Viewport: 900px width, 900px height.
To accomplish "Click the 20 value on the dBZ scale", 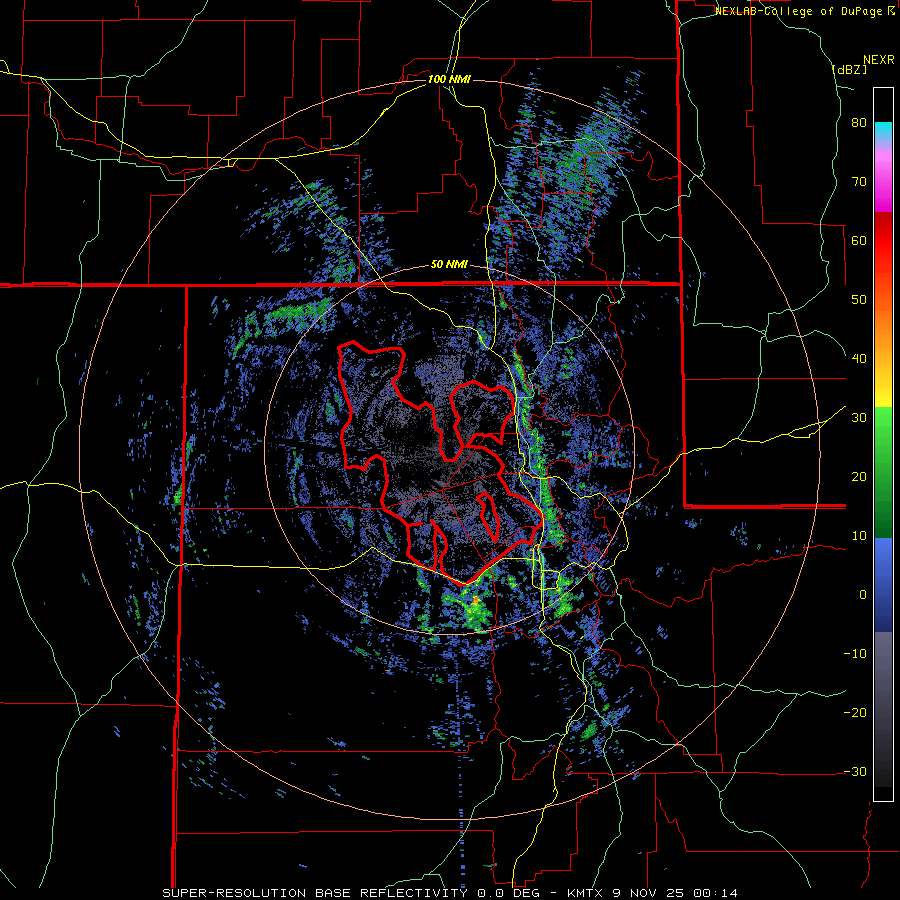I will coord(859,477).
